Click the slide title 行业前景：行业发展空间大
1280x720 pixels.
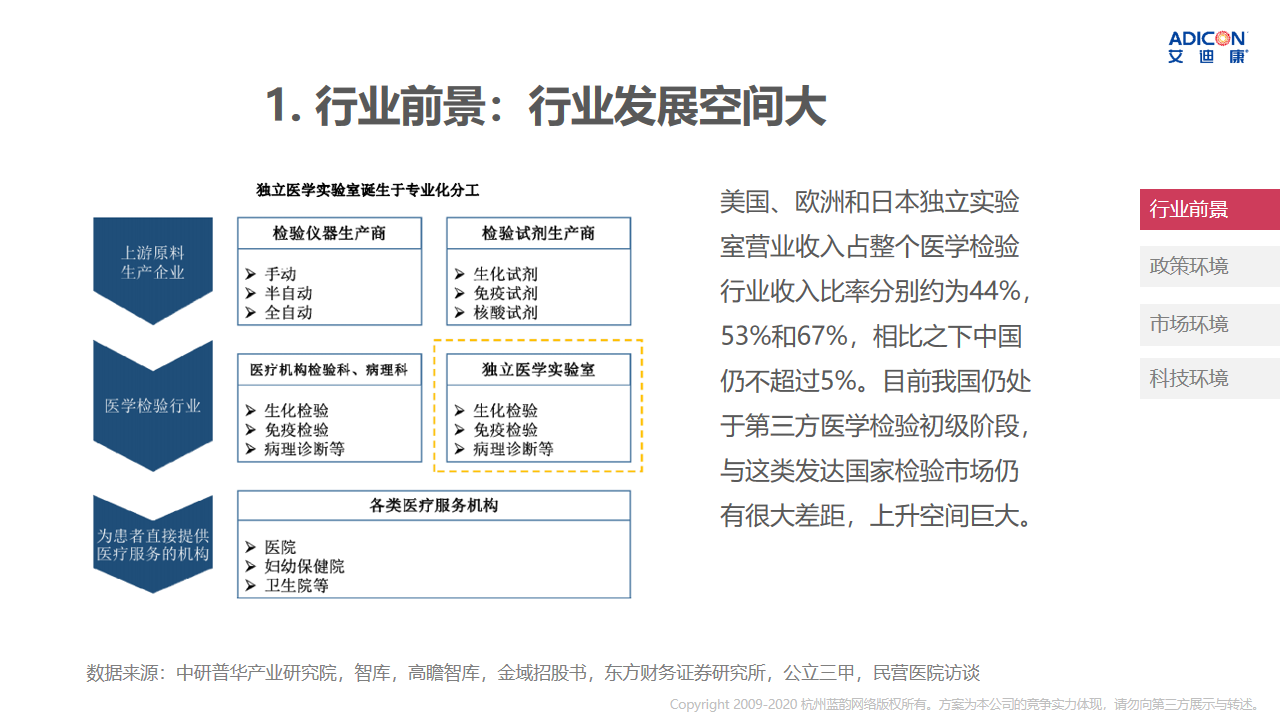(x=546, y=106)
